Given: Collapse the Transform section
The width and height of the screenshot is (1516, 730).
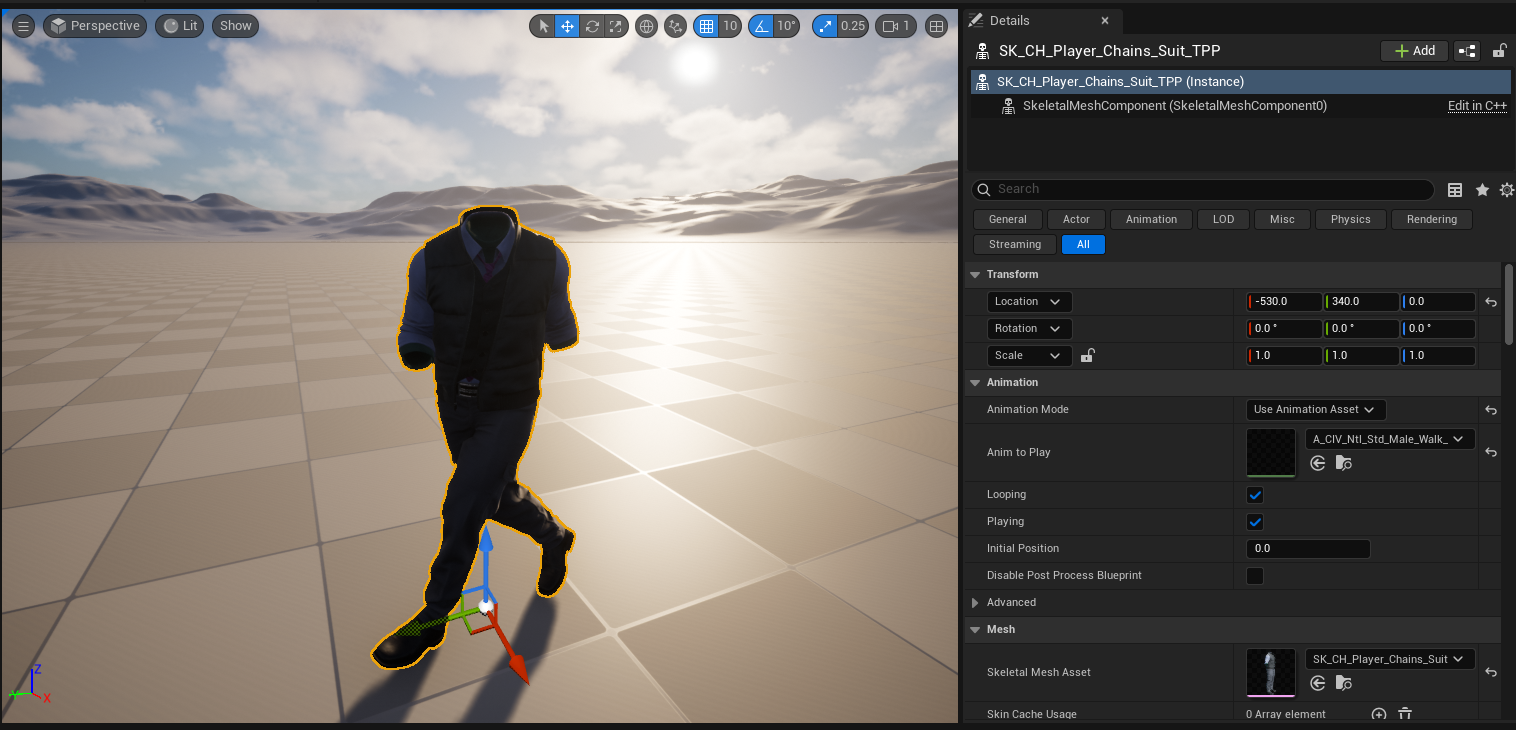Looking at the screenshot, I should tap(975, 274).
